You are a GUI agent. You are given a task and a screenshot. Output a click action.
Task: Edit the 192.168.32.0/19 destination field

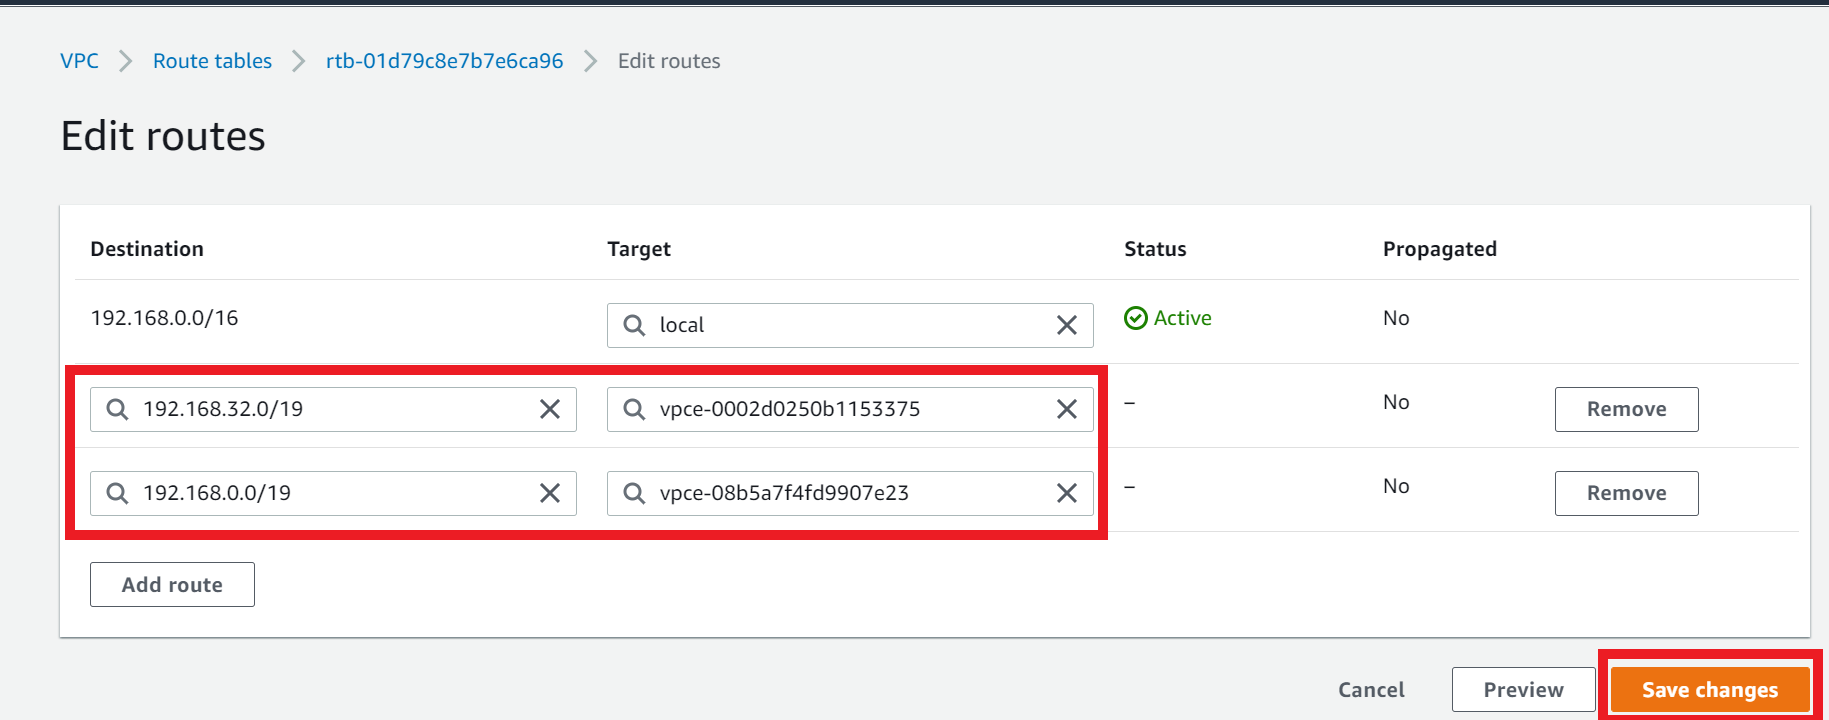pyautogui.click(x=333, y=409)
